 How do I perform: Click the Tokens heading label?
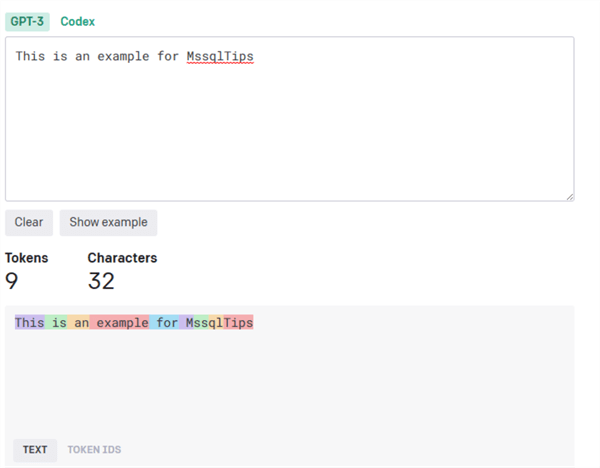point(27,258)
